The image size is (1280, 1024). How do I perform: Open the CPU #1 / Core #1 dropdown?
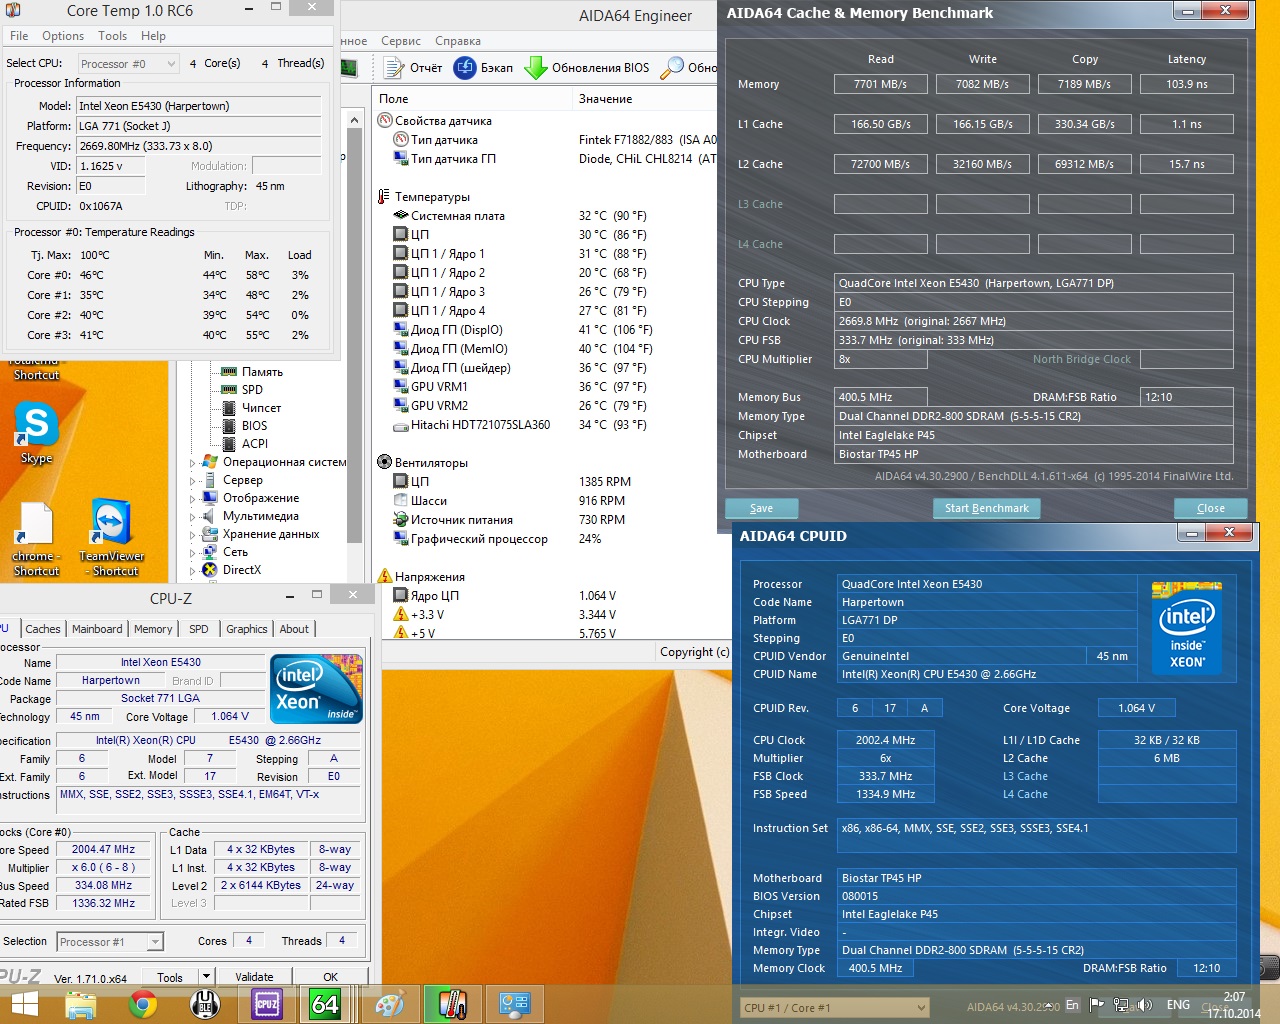tap(835, 1008)
